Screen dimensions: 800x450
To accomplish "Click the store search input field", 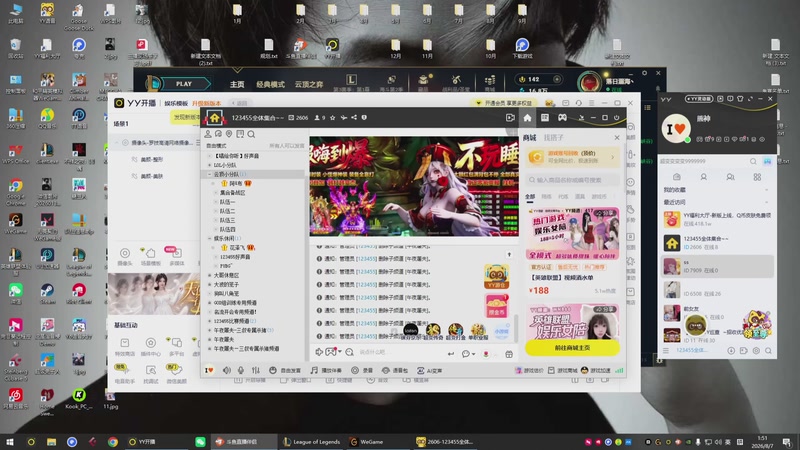I will pyautogui.click(x=572, y=180).
